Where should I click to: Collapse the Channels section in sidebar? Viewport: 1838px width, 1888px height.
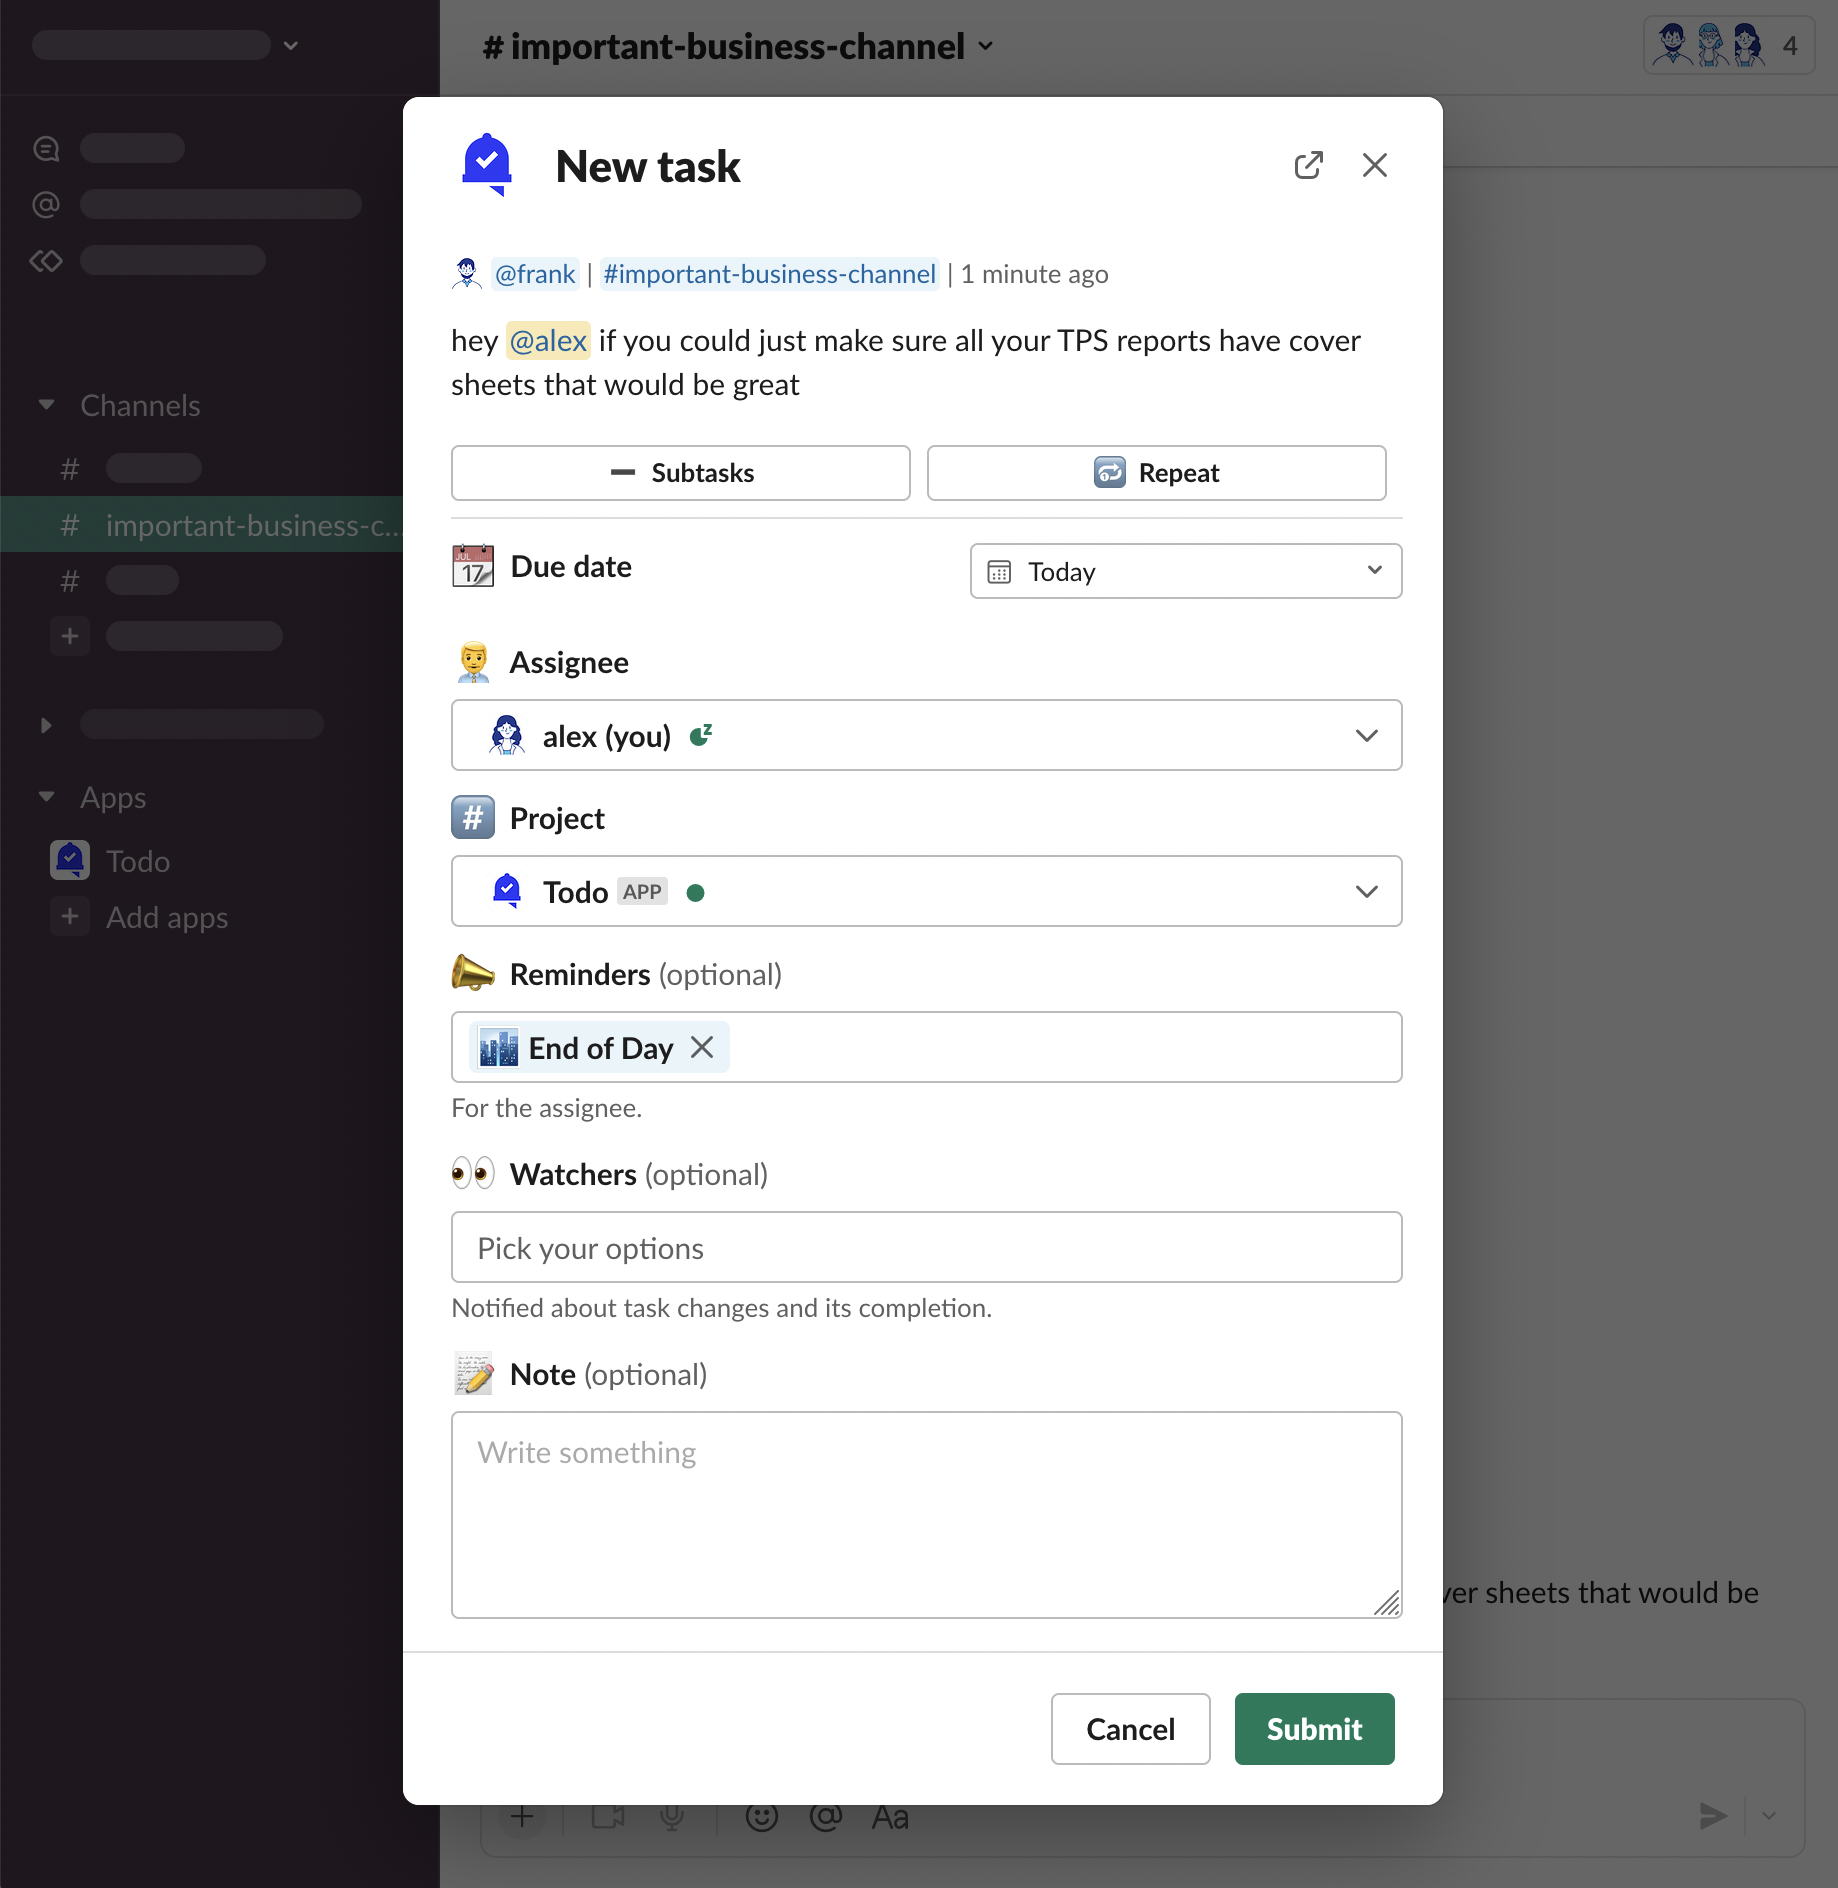coord(46,405)
